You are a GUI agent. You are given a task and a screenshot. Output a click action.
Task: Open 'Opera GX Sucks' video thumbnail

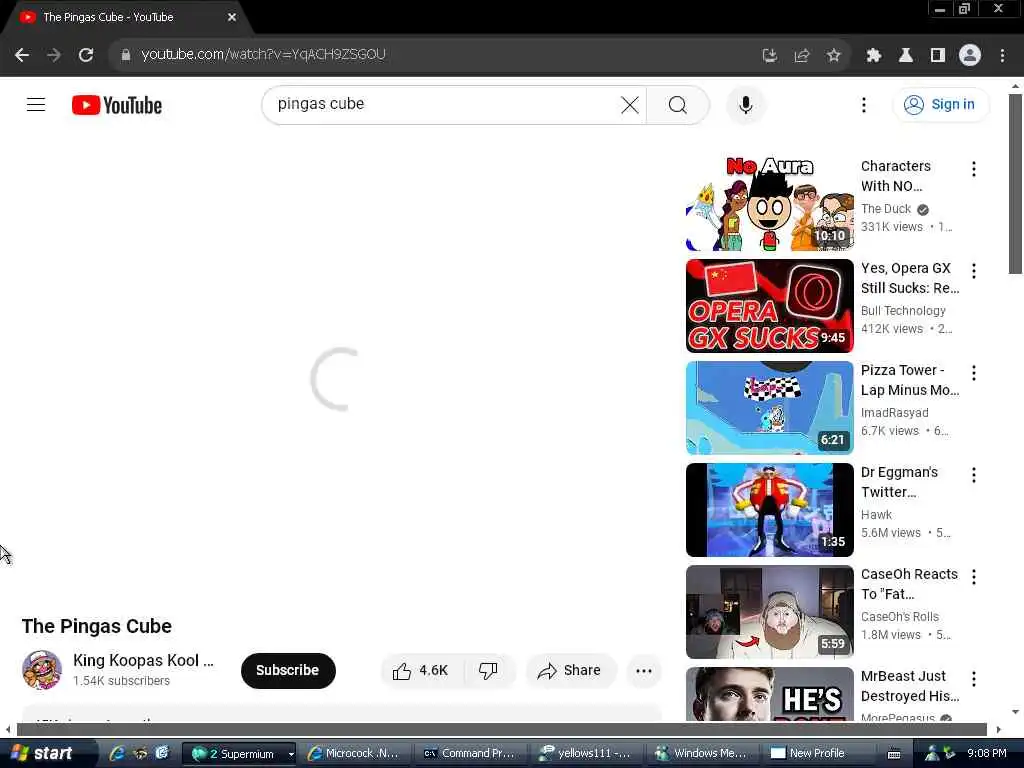pos(769,306)
